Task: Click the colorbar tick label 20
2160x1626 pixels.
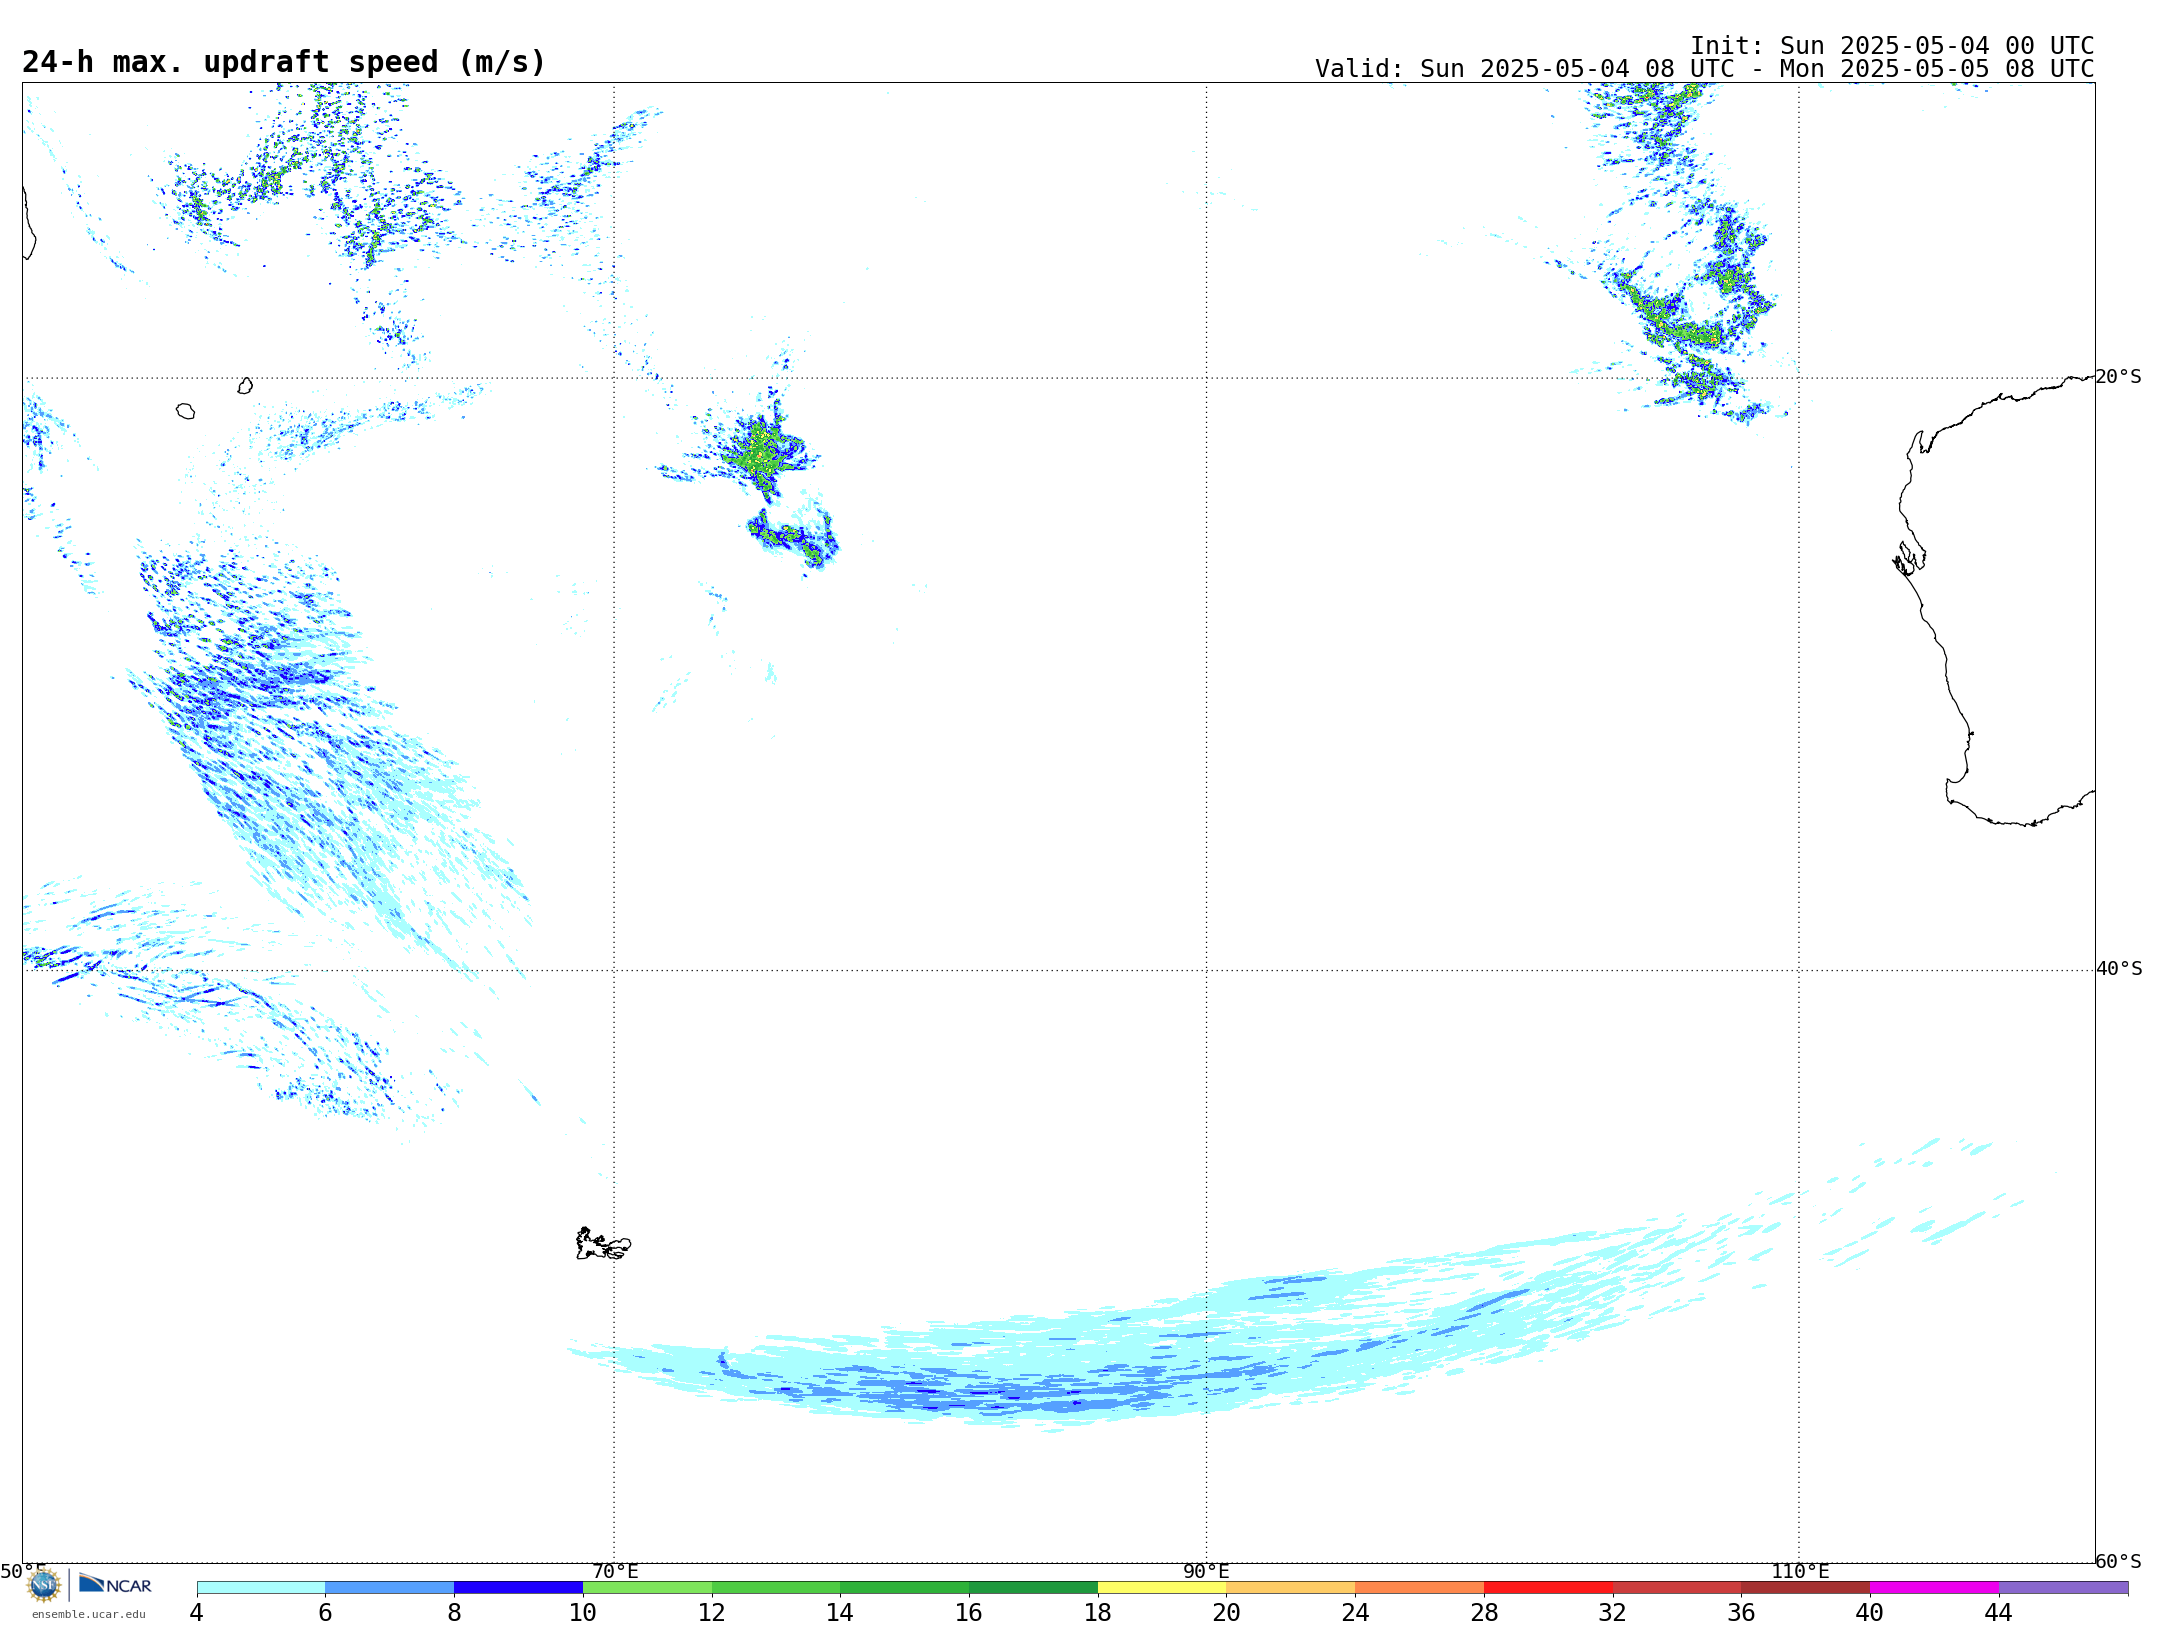Action: point(1227,1612)
